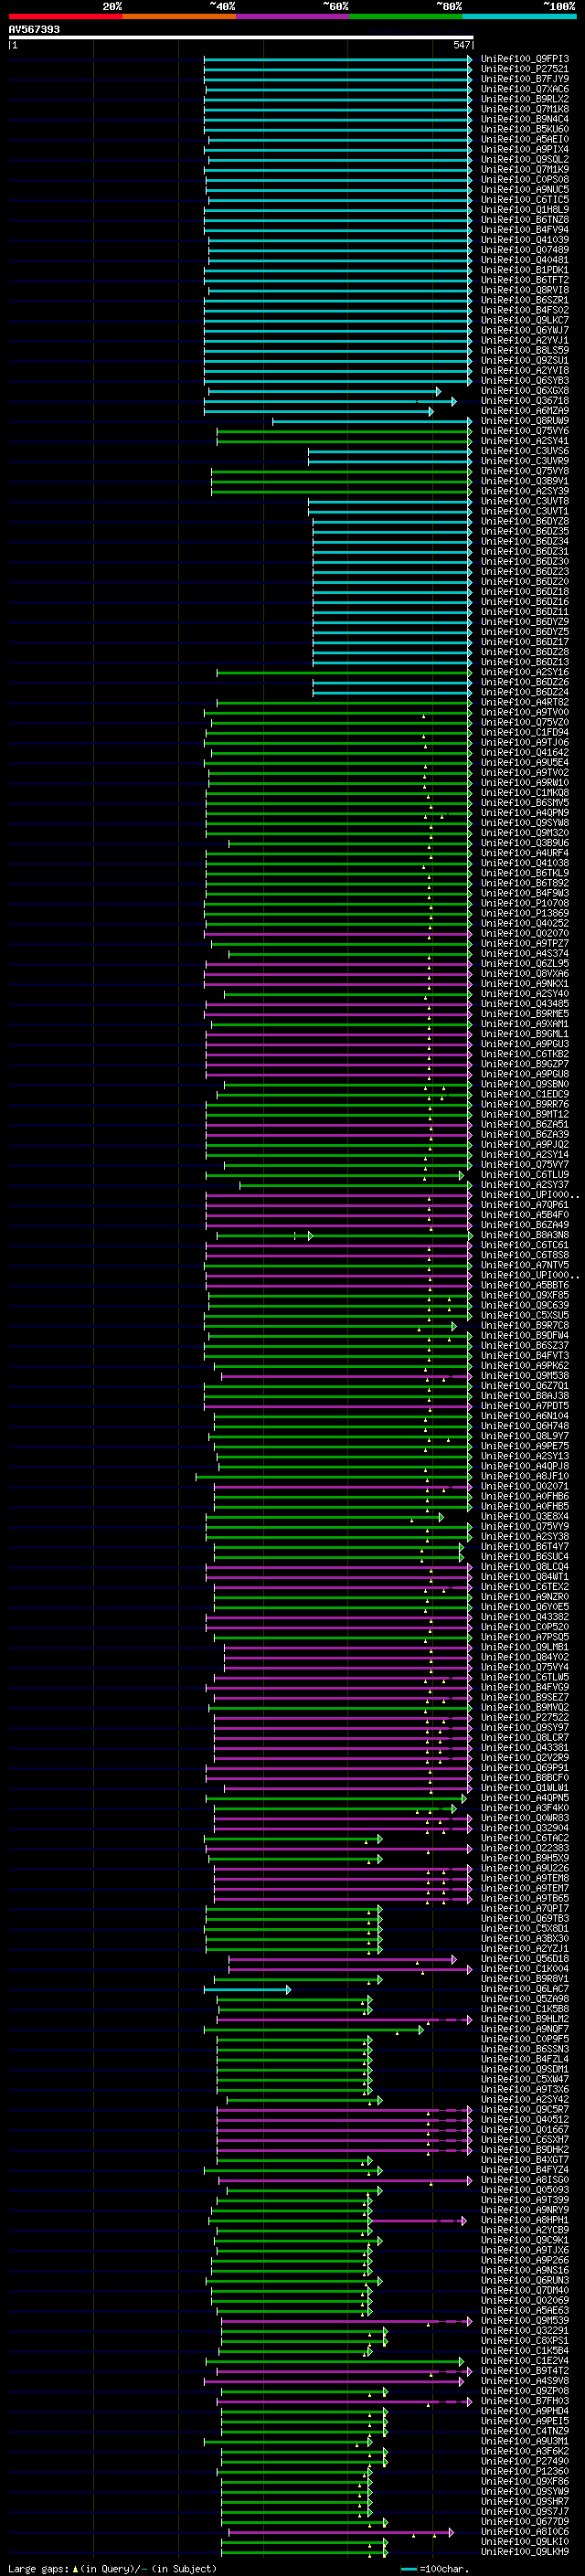585x2576 pixels.
Task: Select hit label UniRef100_Q43485
Action: tap(525, 1004)
